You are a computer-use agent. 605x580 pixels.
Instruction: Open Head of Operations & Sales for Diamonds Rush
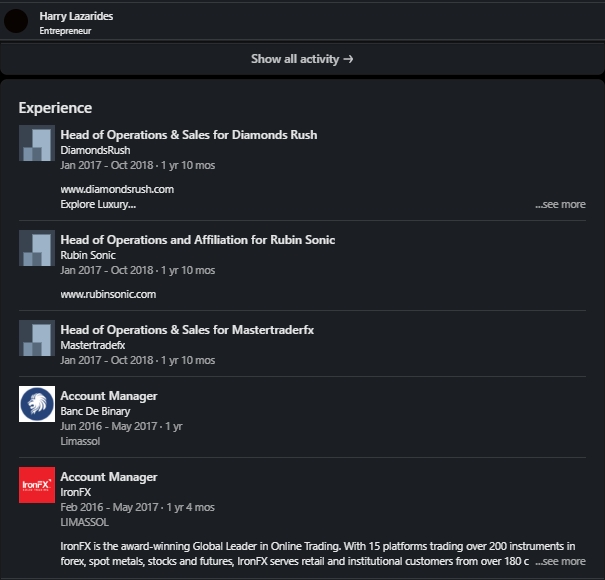[189, 135]
